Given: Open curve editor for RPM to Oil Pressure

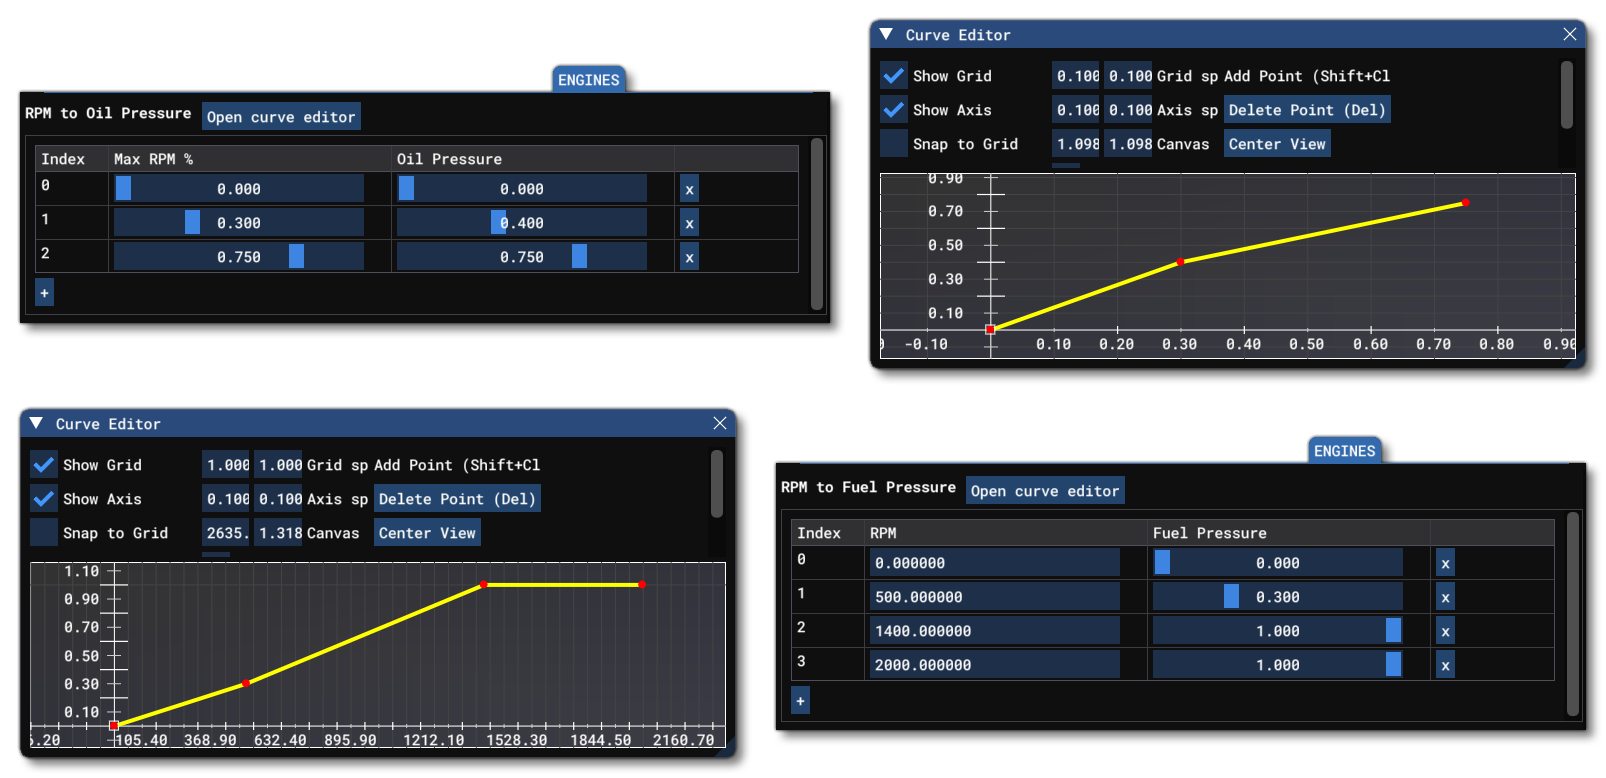Looking at the screenshot, I should point(281,117).
